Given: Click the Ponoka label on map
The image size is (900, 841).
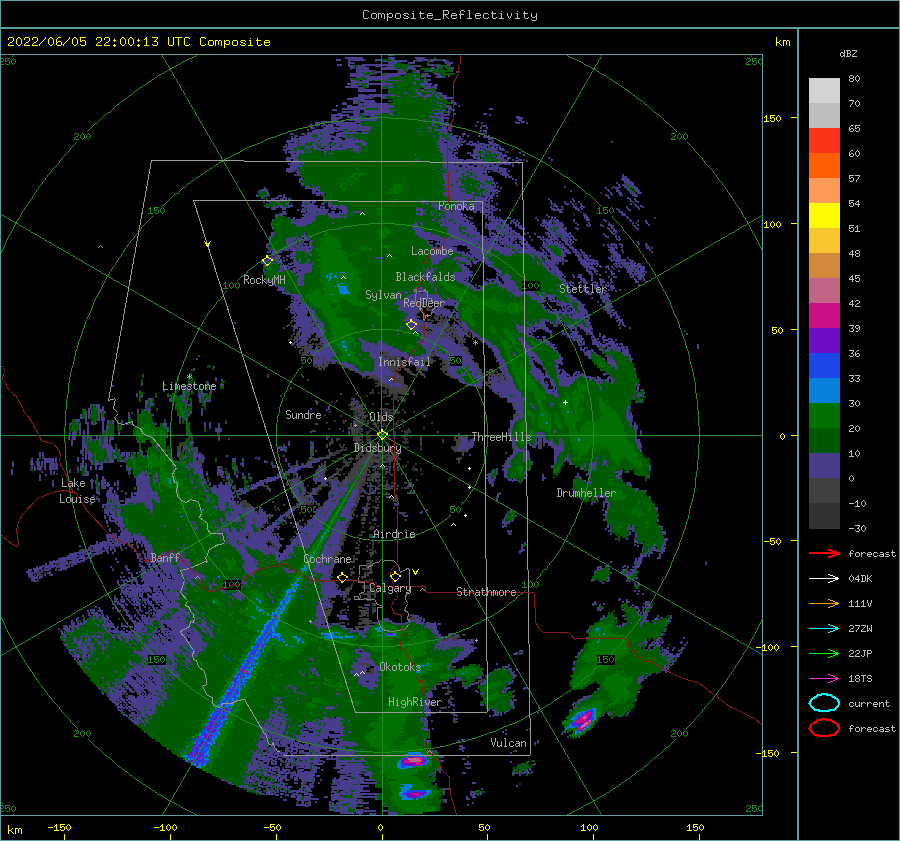Looking at the screenshot, I should tap(456, 206).
